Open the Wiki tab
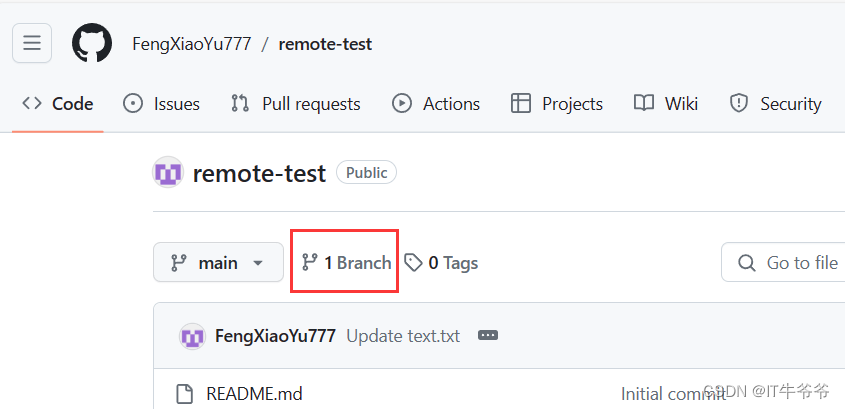845x409 pixels. point(667,103)
